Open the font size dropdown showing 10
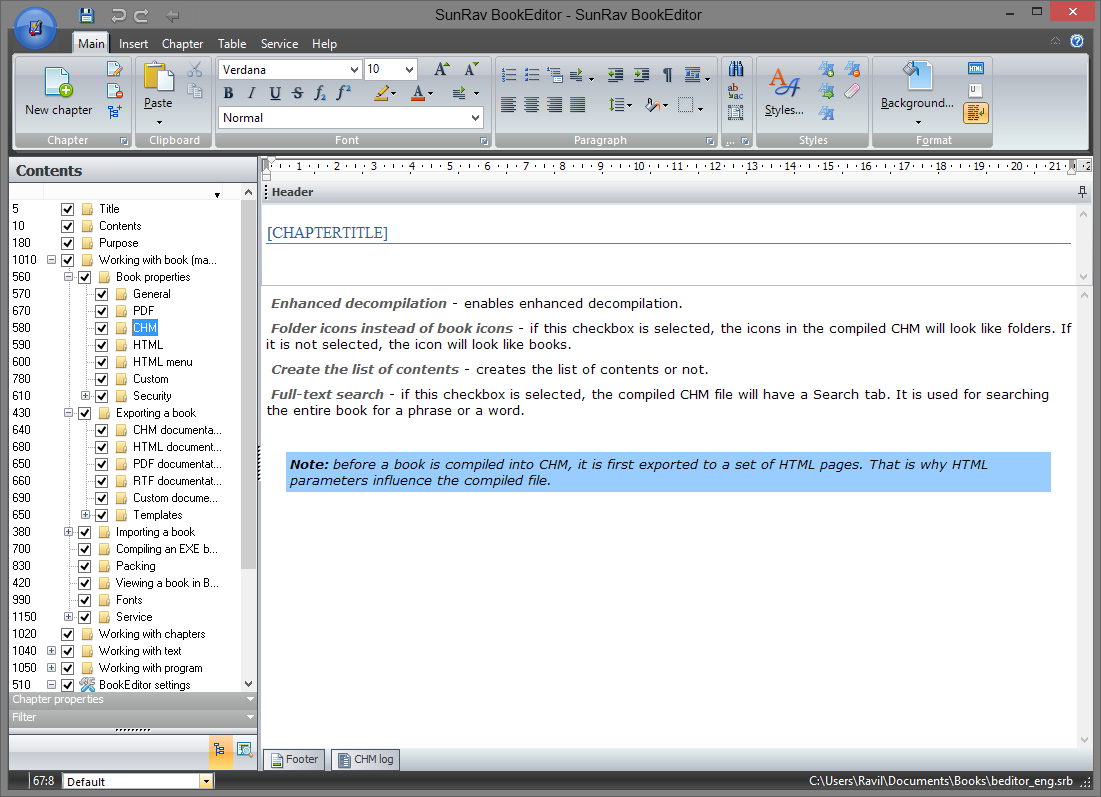The image size is (1101, 797). tap(409, 70)
